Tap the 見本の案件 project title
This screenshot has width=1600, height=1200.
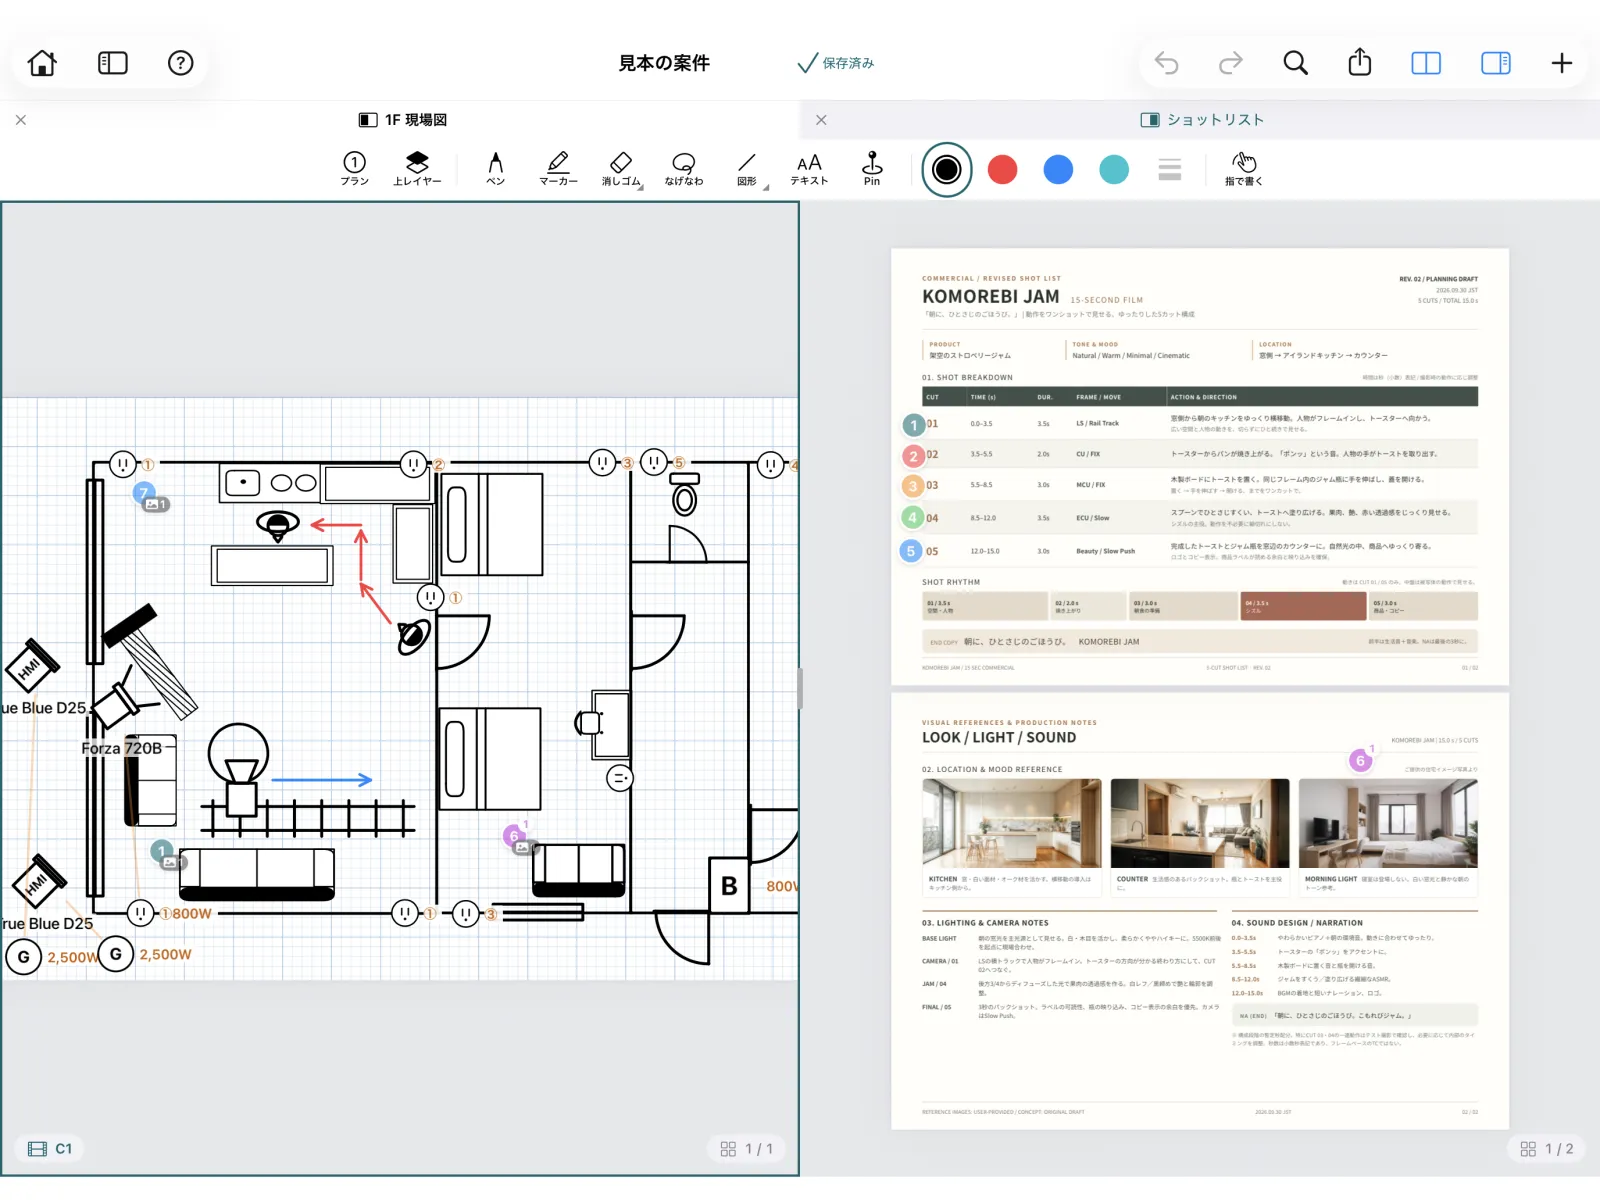coord(664,63)
